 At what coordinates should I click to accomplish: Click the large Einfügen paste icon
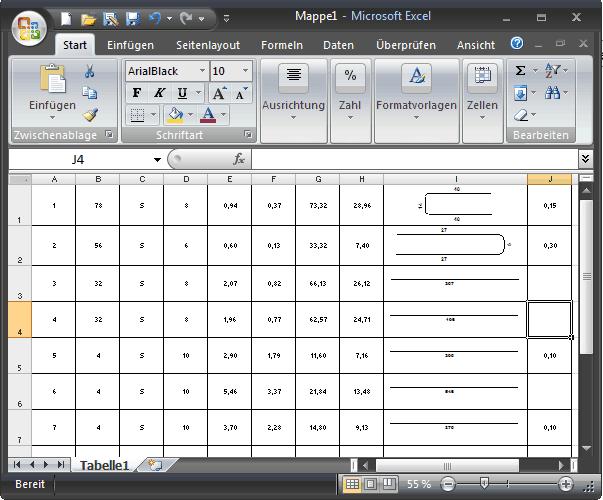(53, 78)
